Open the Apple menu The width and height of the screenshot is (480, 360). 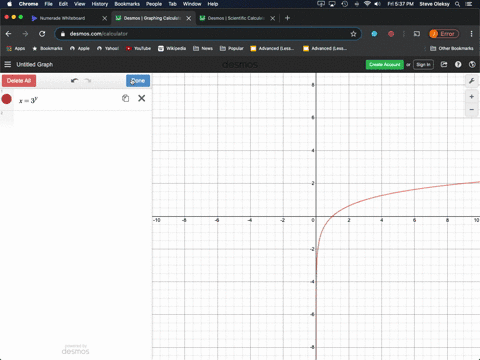[x=9, y=4]
